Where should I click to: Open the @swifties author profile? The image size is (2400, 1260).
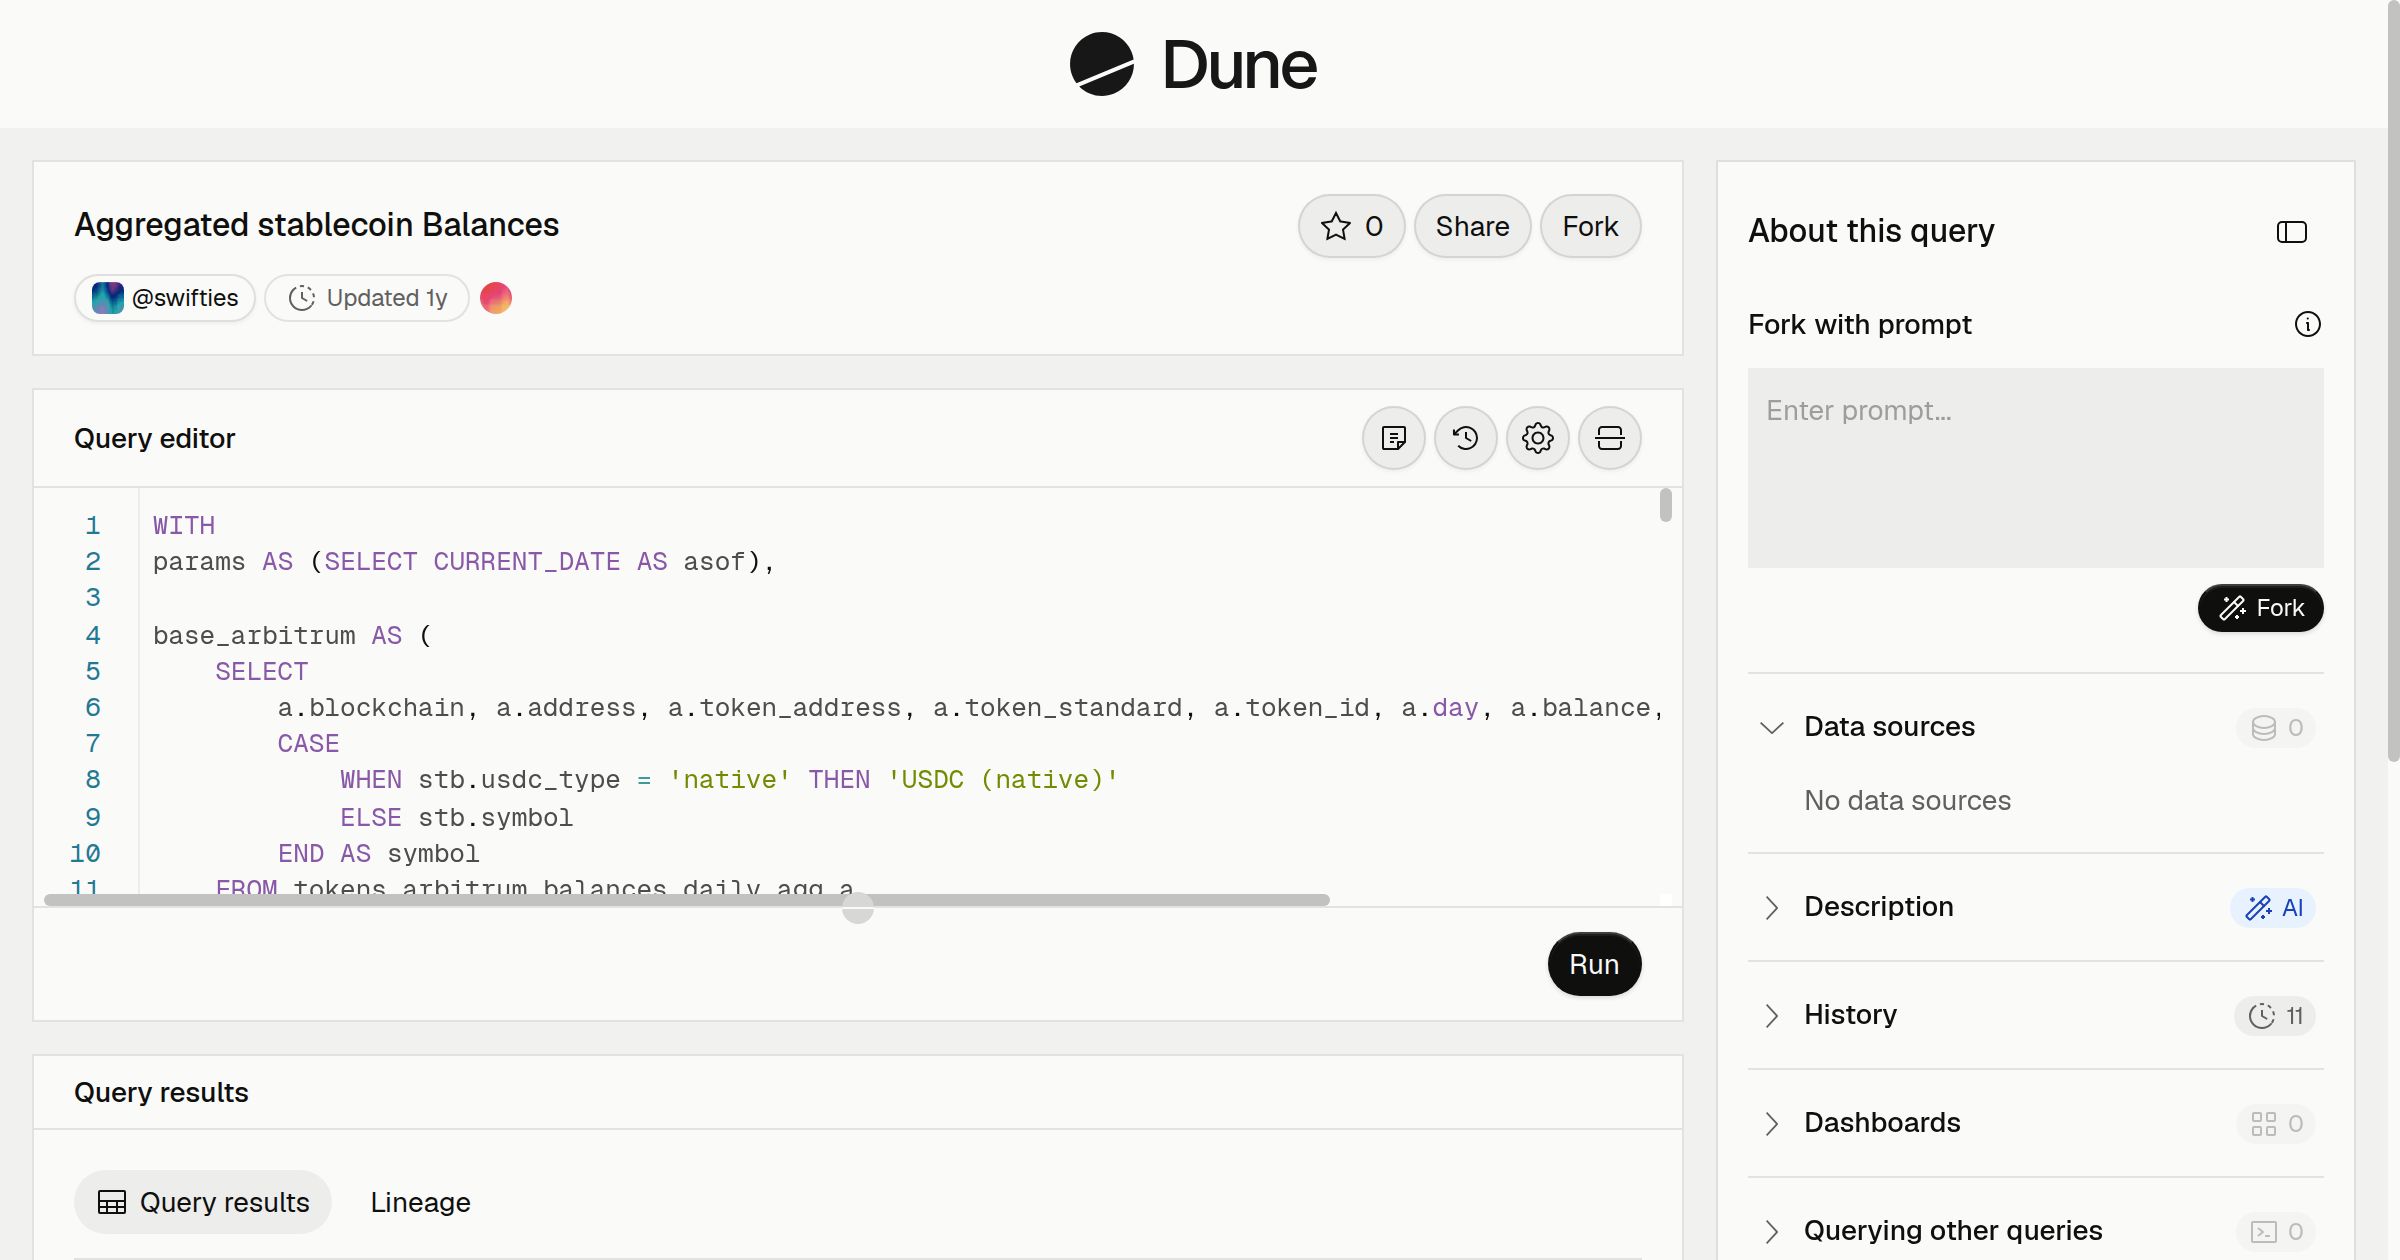pyautogui.click(x=165, y=298)
